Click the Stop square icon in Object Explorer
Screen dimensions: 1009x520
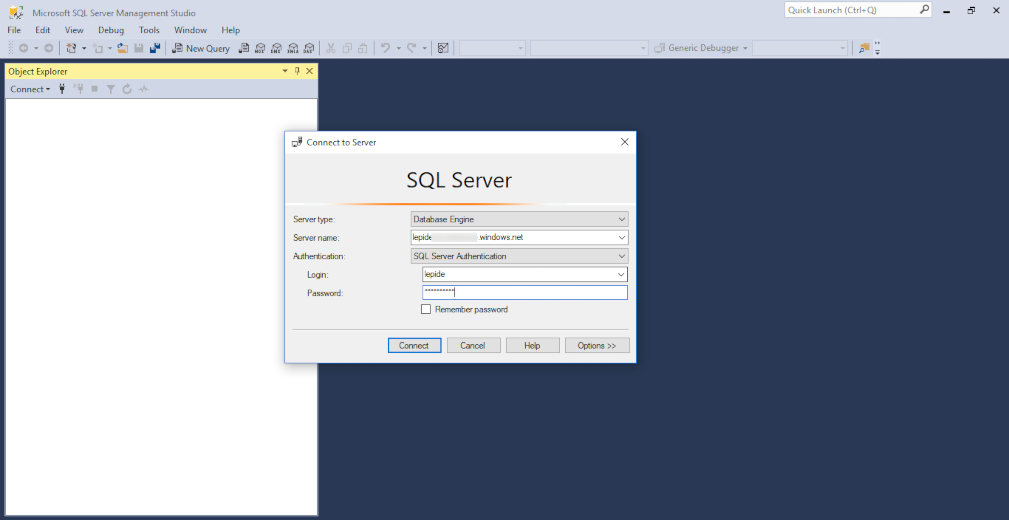(x=95, y=89)
